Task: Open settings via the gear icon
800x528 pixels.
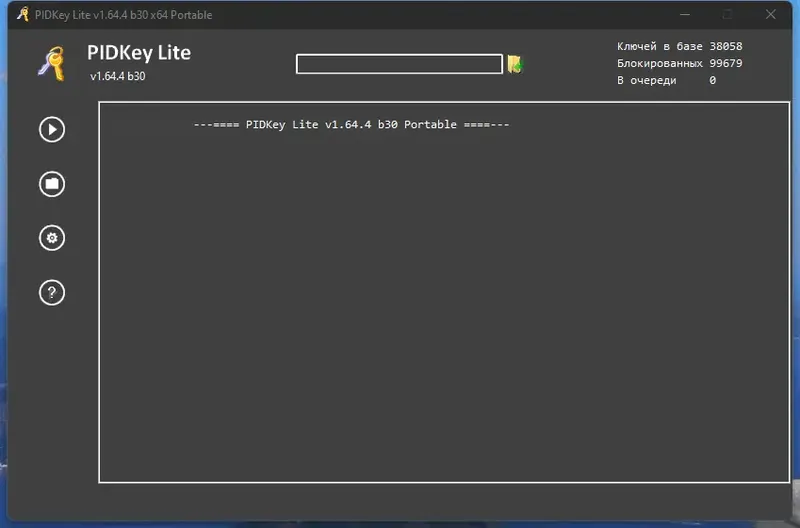Action: (52, 238)
